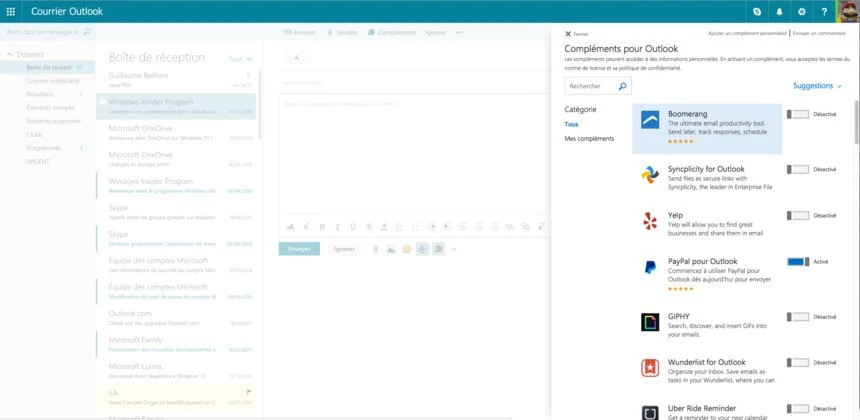Toggle underline in the formatting bar

click(353, 226)
